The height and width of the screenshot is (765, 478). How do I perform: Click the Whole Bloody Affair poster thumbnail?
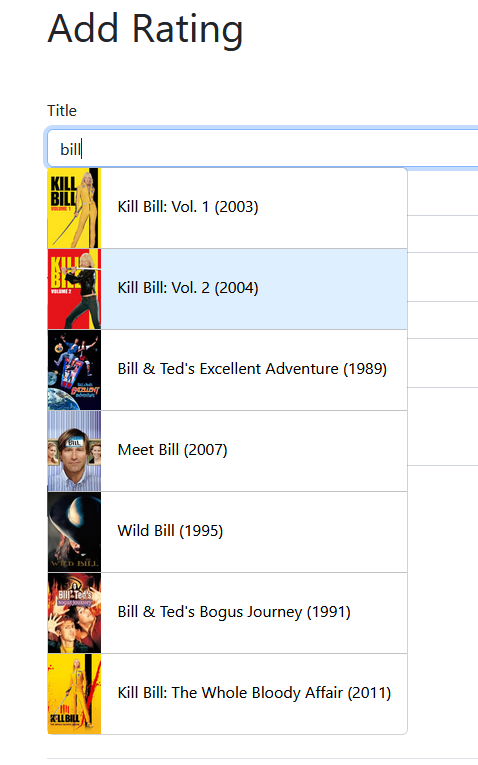pos(74,694)
